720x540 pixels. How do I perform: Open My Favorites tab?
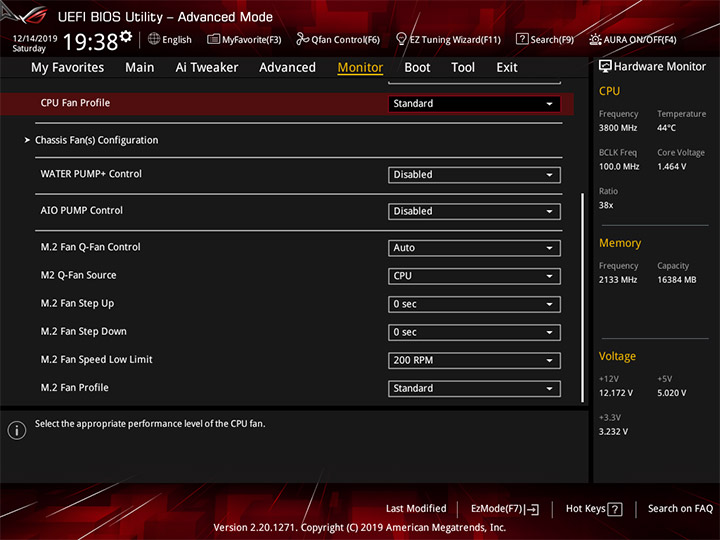pos(68,68)
